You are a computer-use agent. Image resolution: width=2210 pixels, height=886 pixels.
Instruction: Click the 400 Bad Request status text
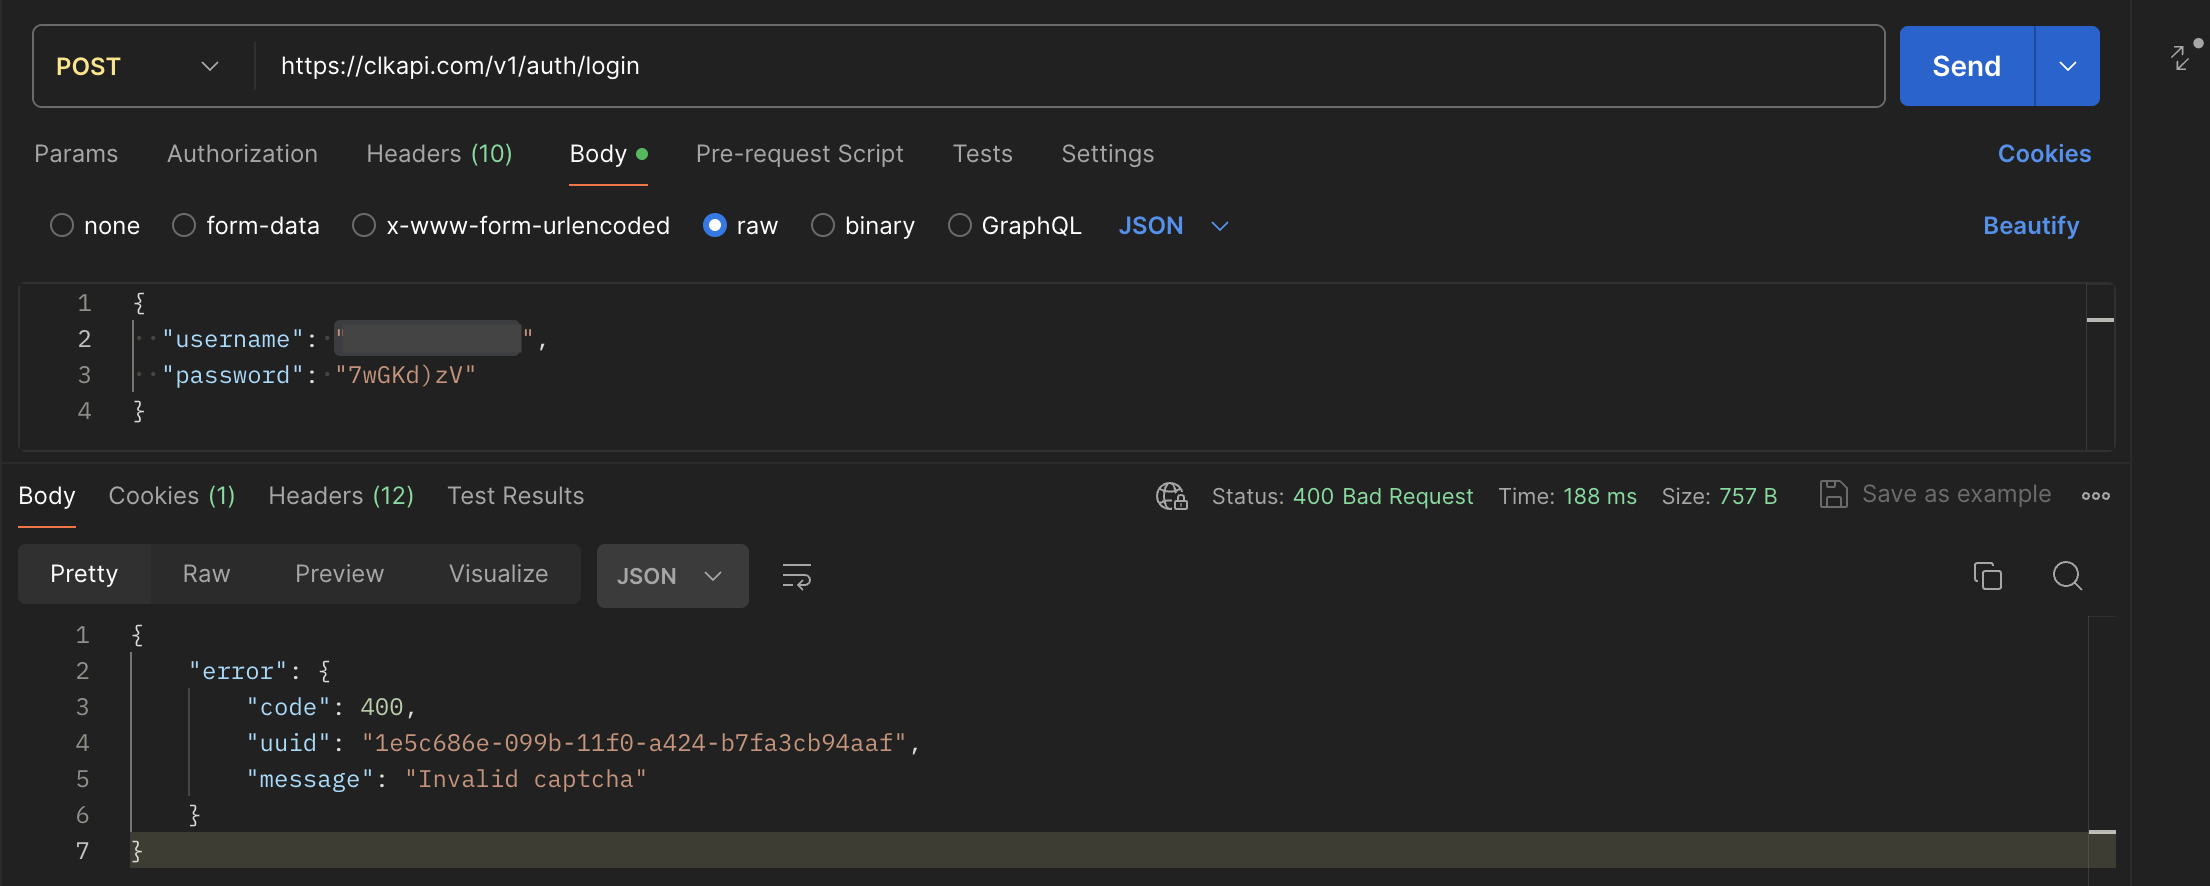click(1383, 496)
